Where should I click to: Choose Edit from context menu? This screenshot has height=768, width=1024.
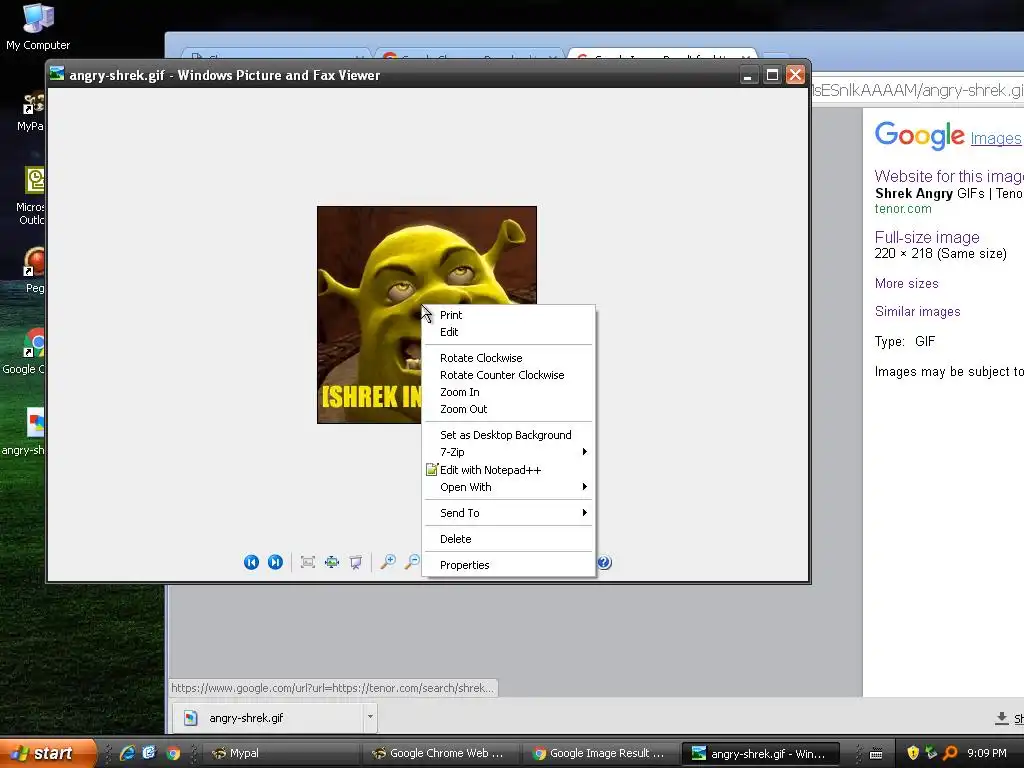tap(509, 332)
